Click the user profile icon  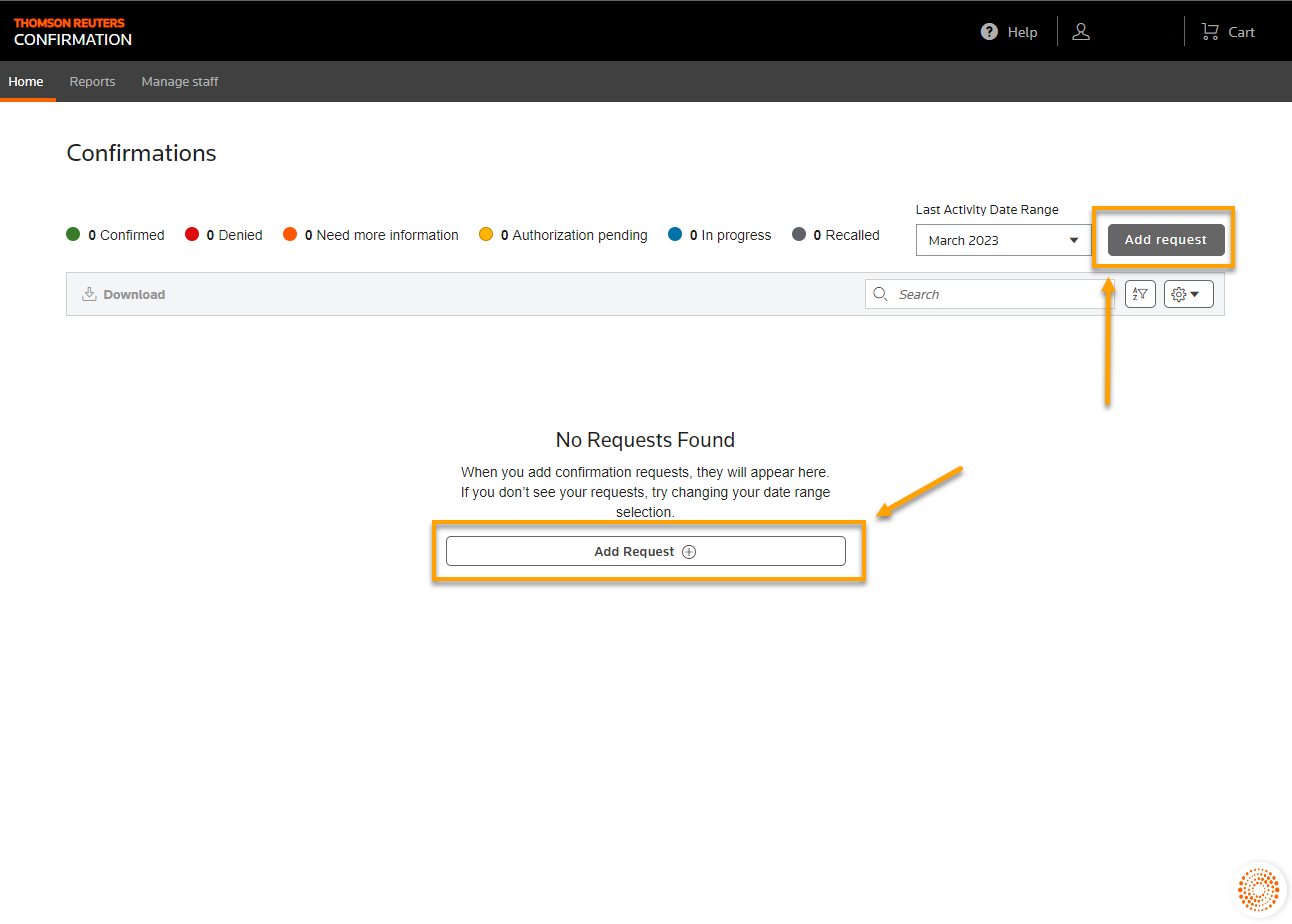(x=1080, y=31)
